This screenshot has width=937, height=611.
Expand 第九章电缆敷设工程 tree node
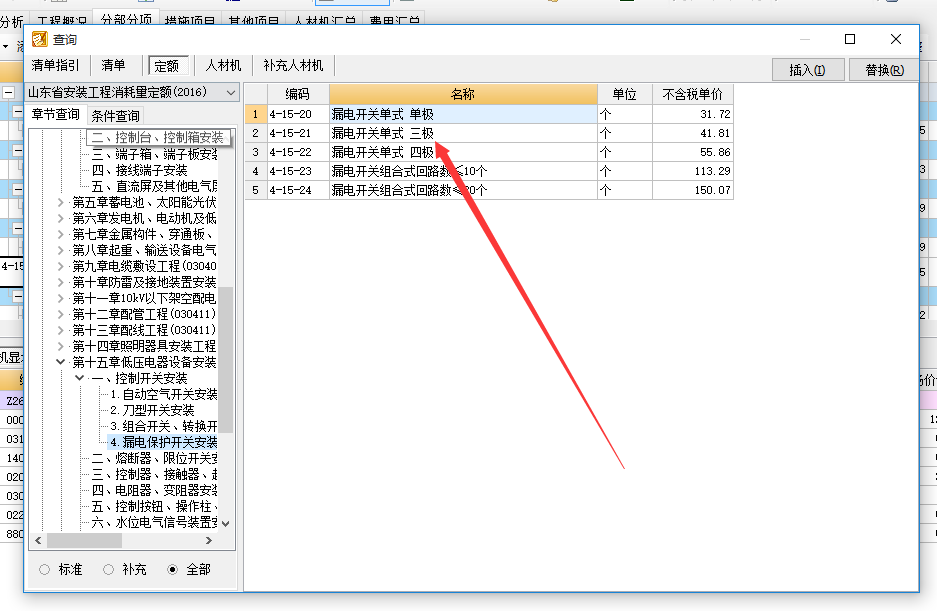coord(60,266)
